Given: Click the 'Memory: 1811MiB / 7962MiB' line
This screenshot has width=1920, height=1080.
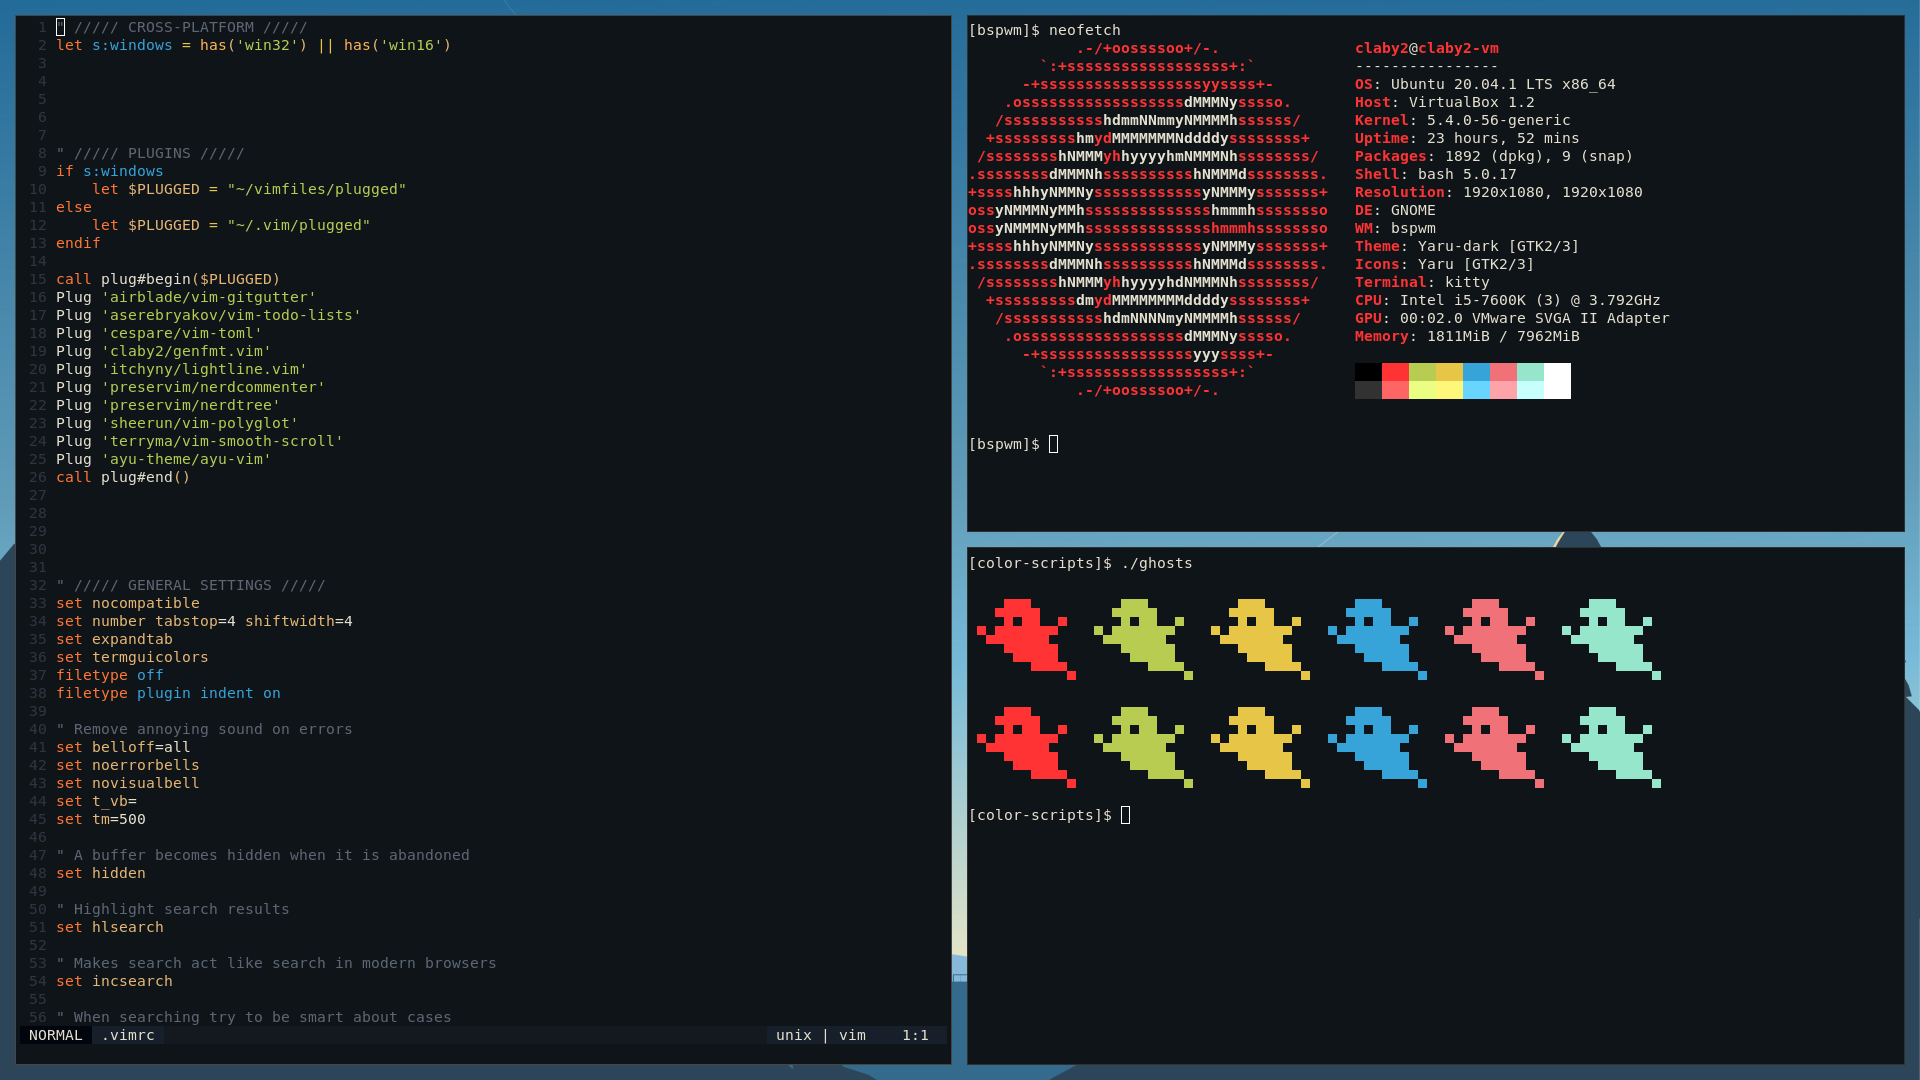Looking at the screenshot, I should [1467, 336].
